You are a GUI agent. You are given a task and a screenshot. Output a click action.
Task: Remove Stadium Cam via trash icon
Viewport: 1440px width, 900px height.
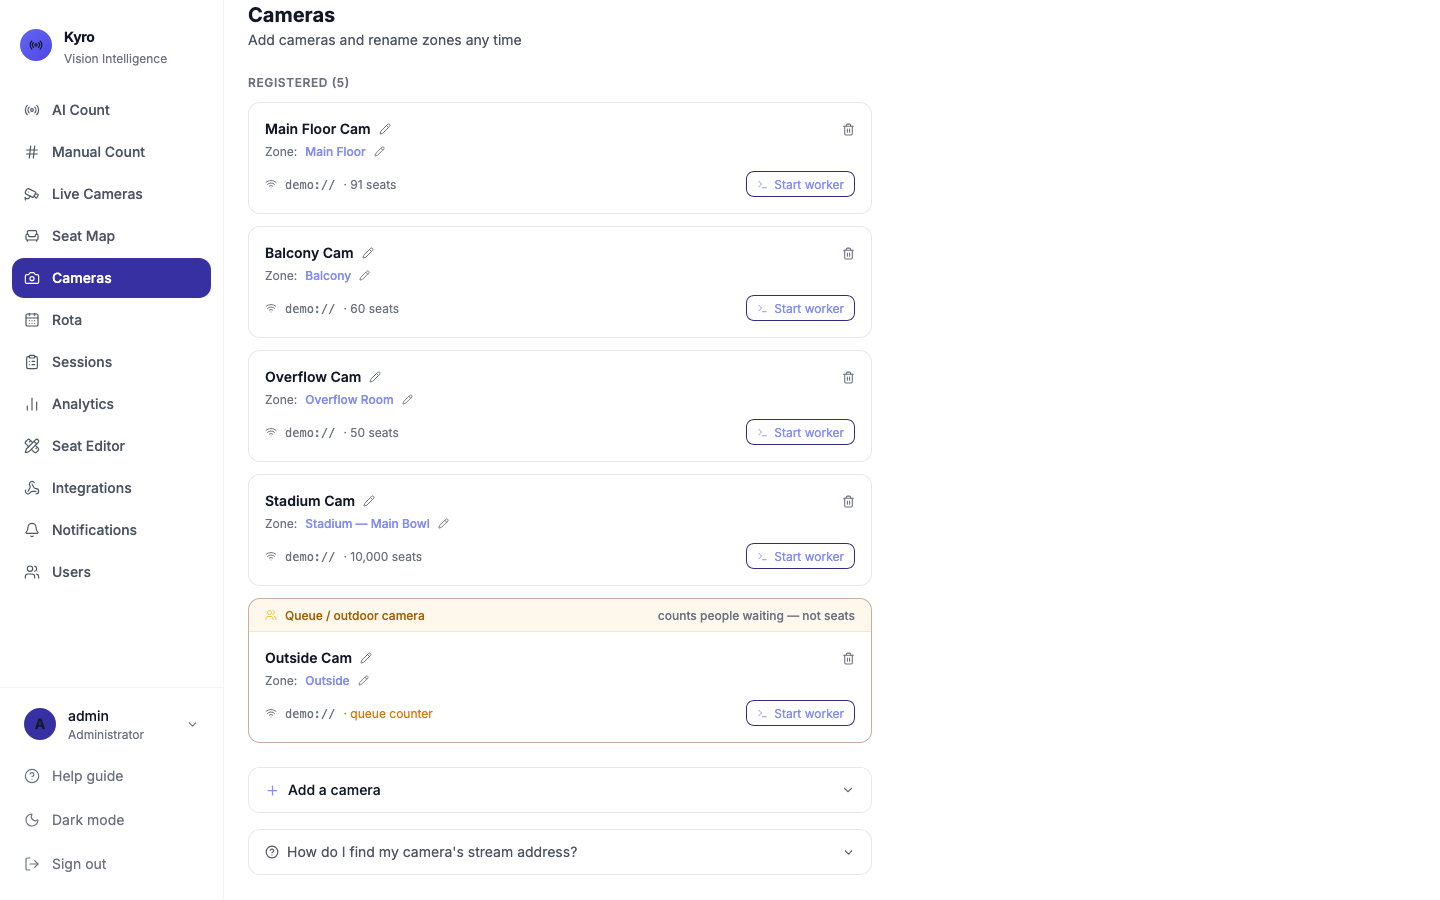(x=848, y=501)
